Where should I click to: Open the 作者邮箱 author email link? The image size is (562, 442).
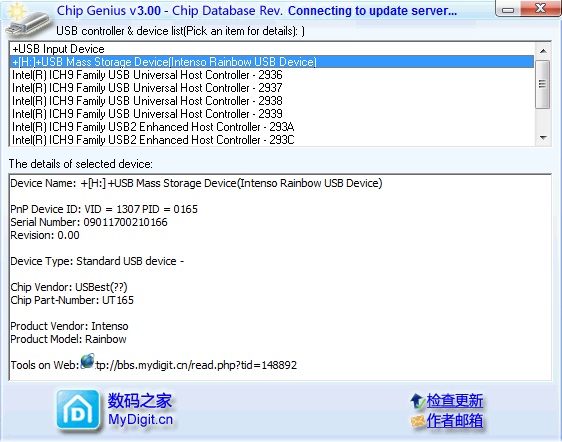[x=454, y=421]
